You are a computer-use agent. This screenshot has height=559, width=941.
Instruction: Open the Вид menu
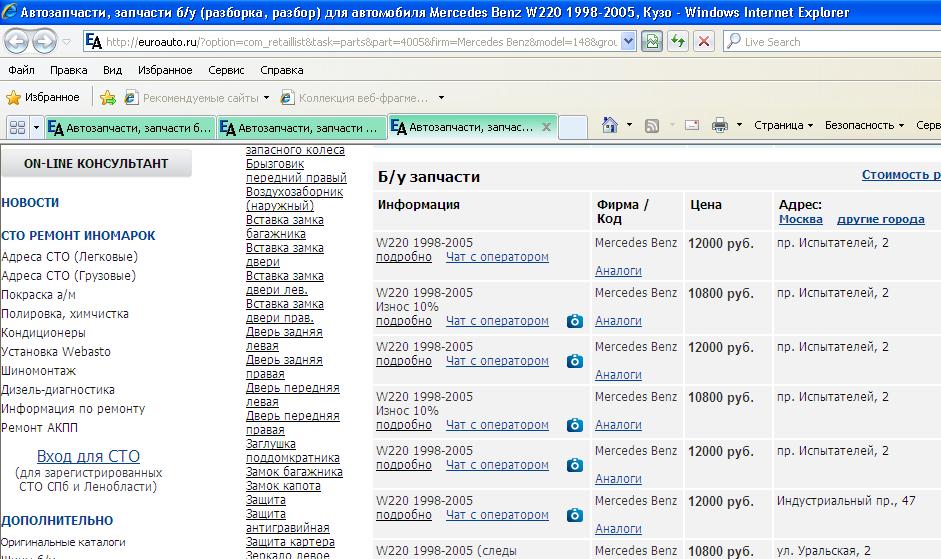tap(112, 70)
